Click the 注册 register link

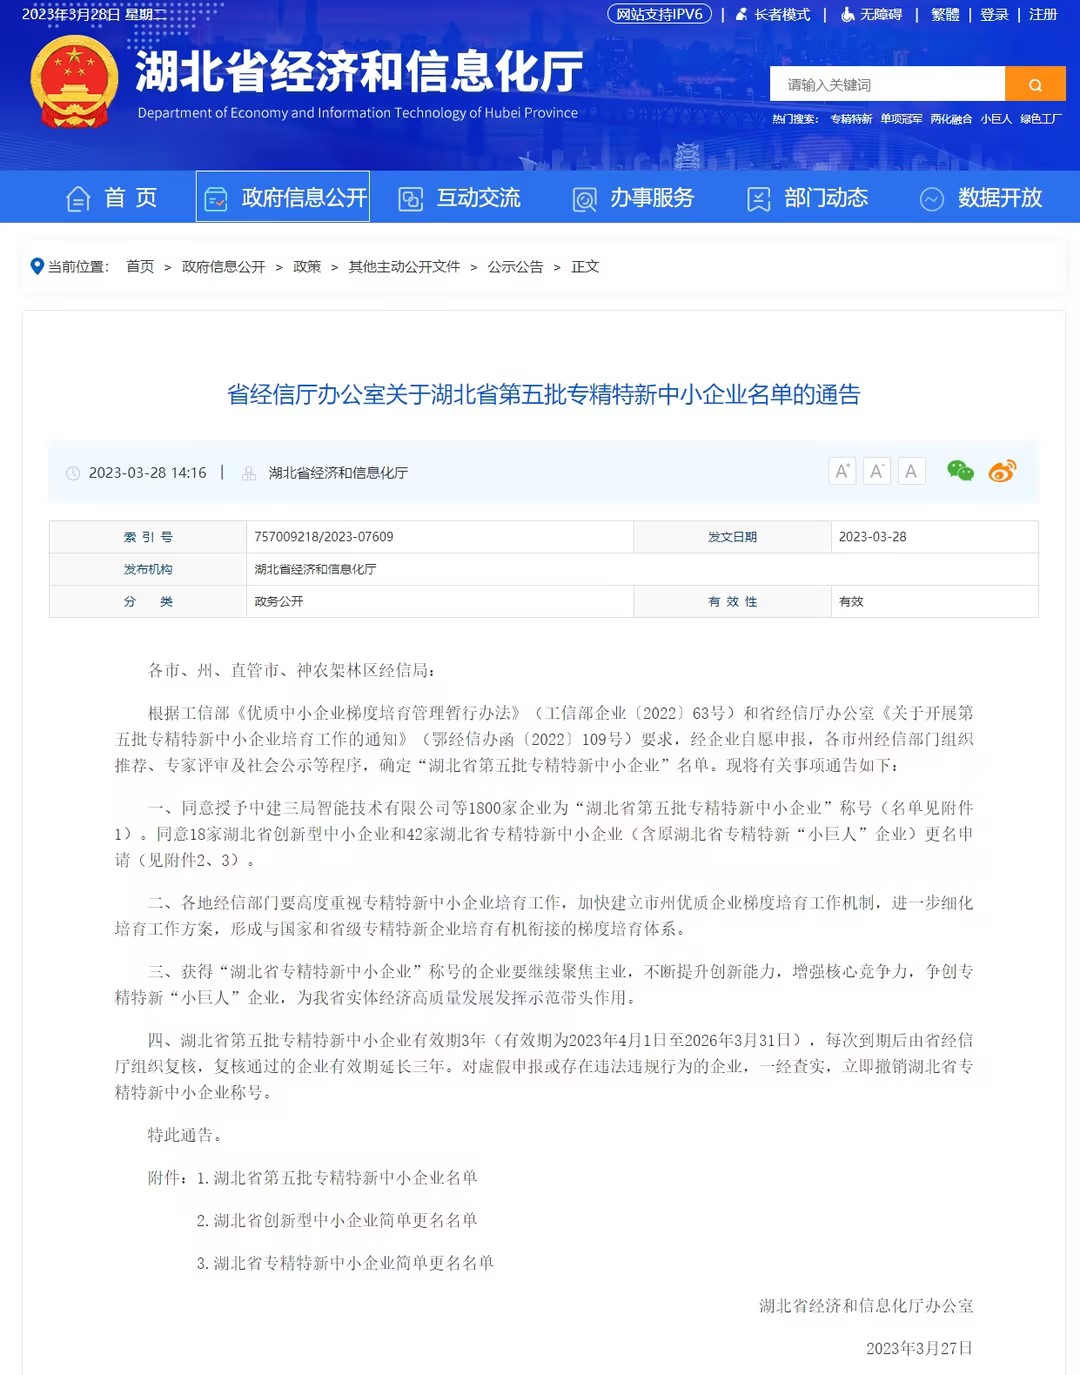(x=1043, y=15)
